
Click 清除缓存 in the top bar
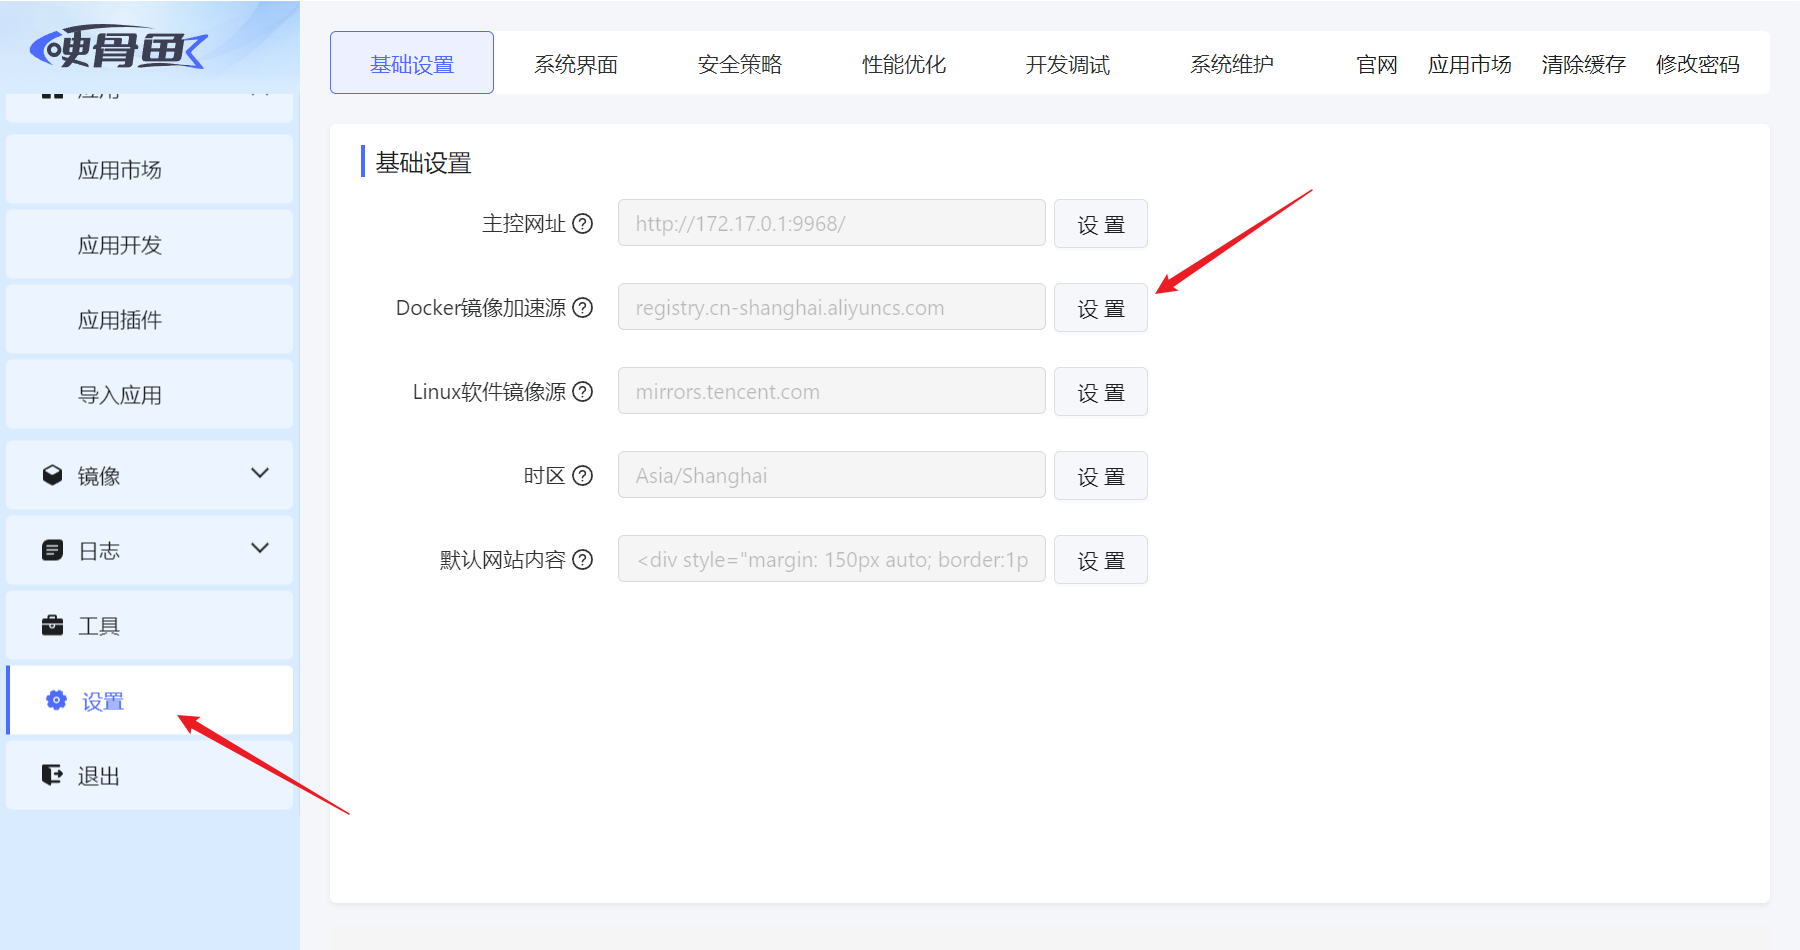click(1584, 65)
